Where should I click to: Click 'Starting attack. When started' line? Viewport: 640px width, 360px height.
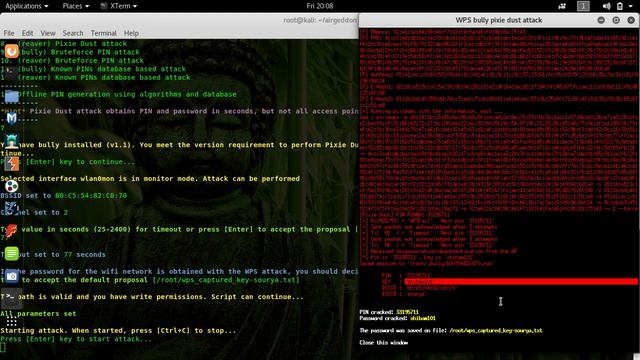118,331
